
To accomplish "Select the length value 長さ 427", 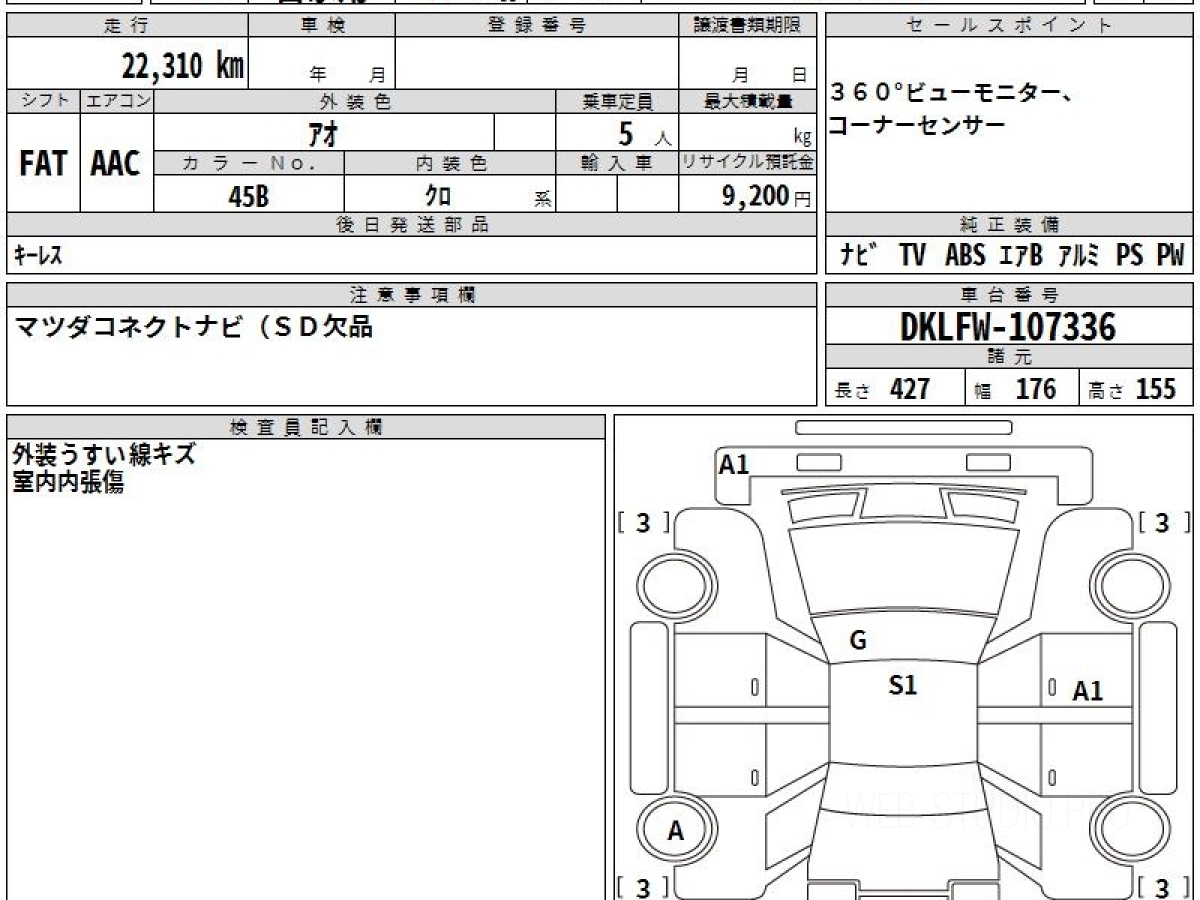I will (x=883, y=389).
